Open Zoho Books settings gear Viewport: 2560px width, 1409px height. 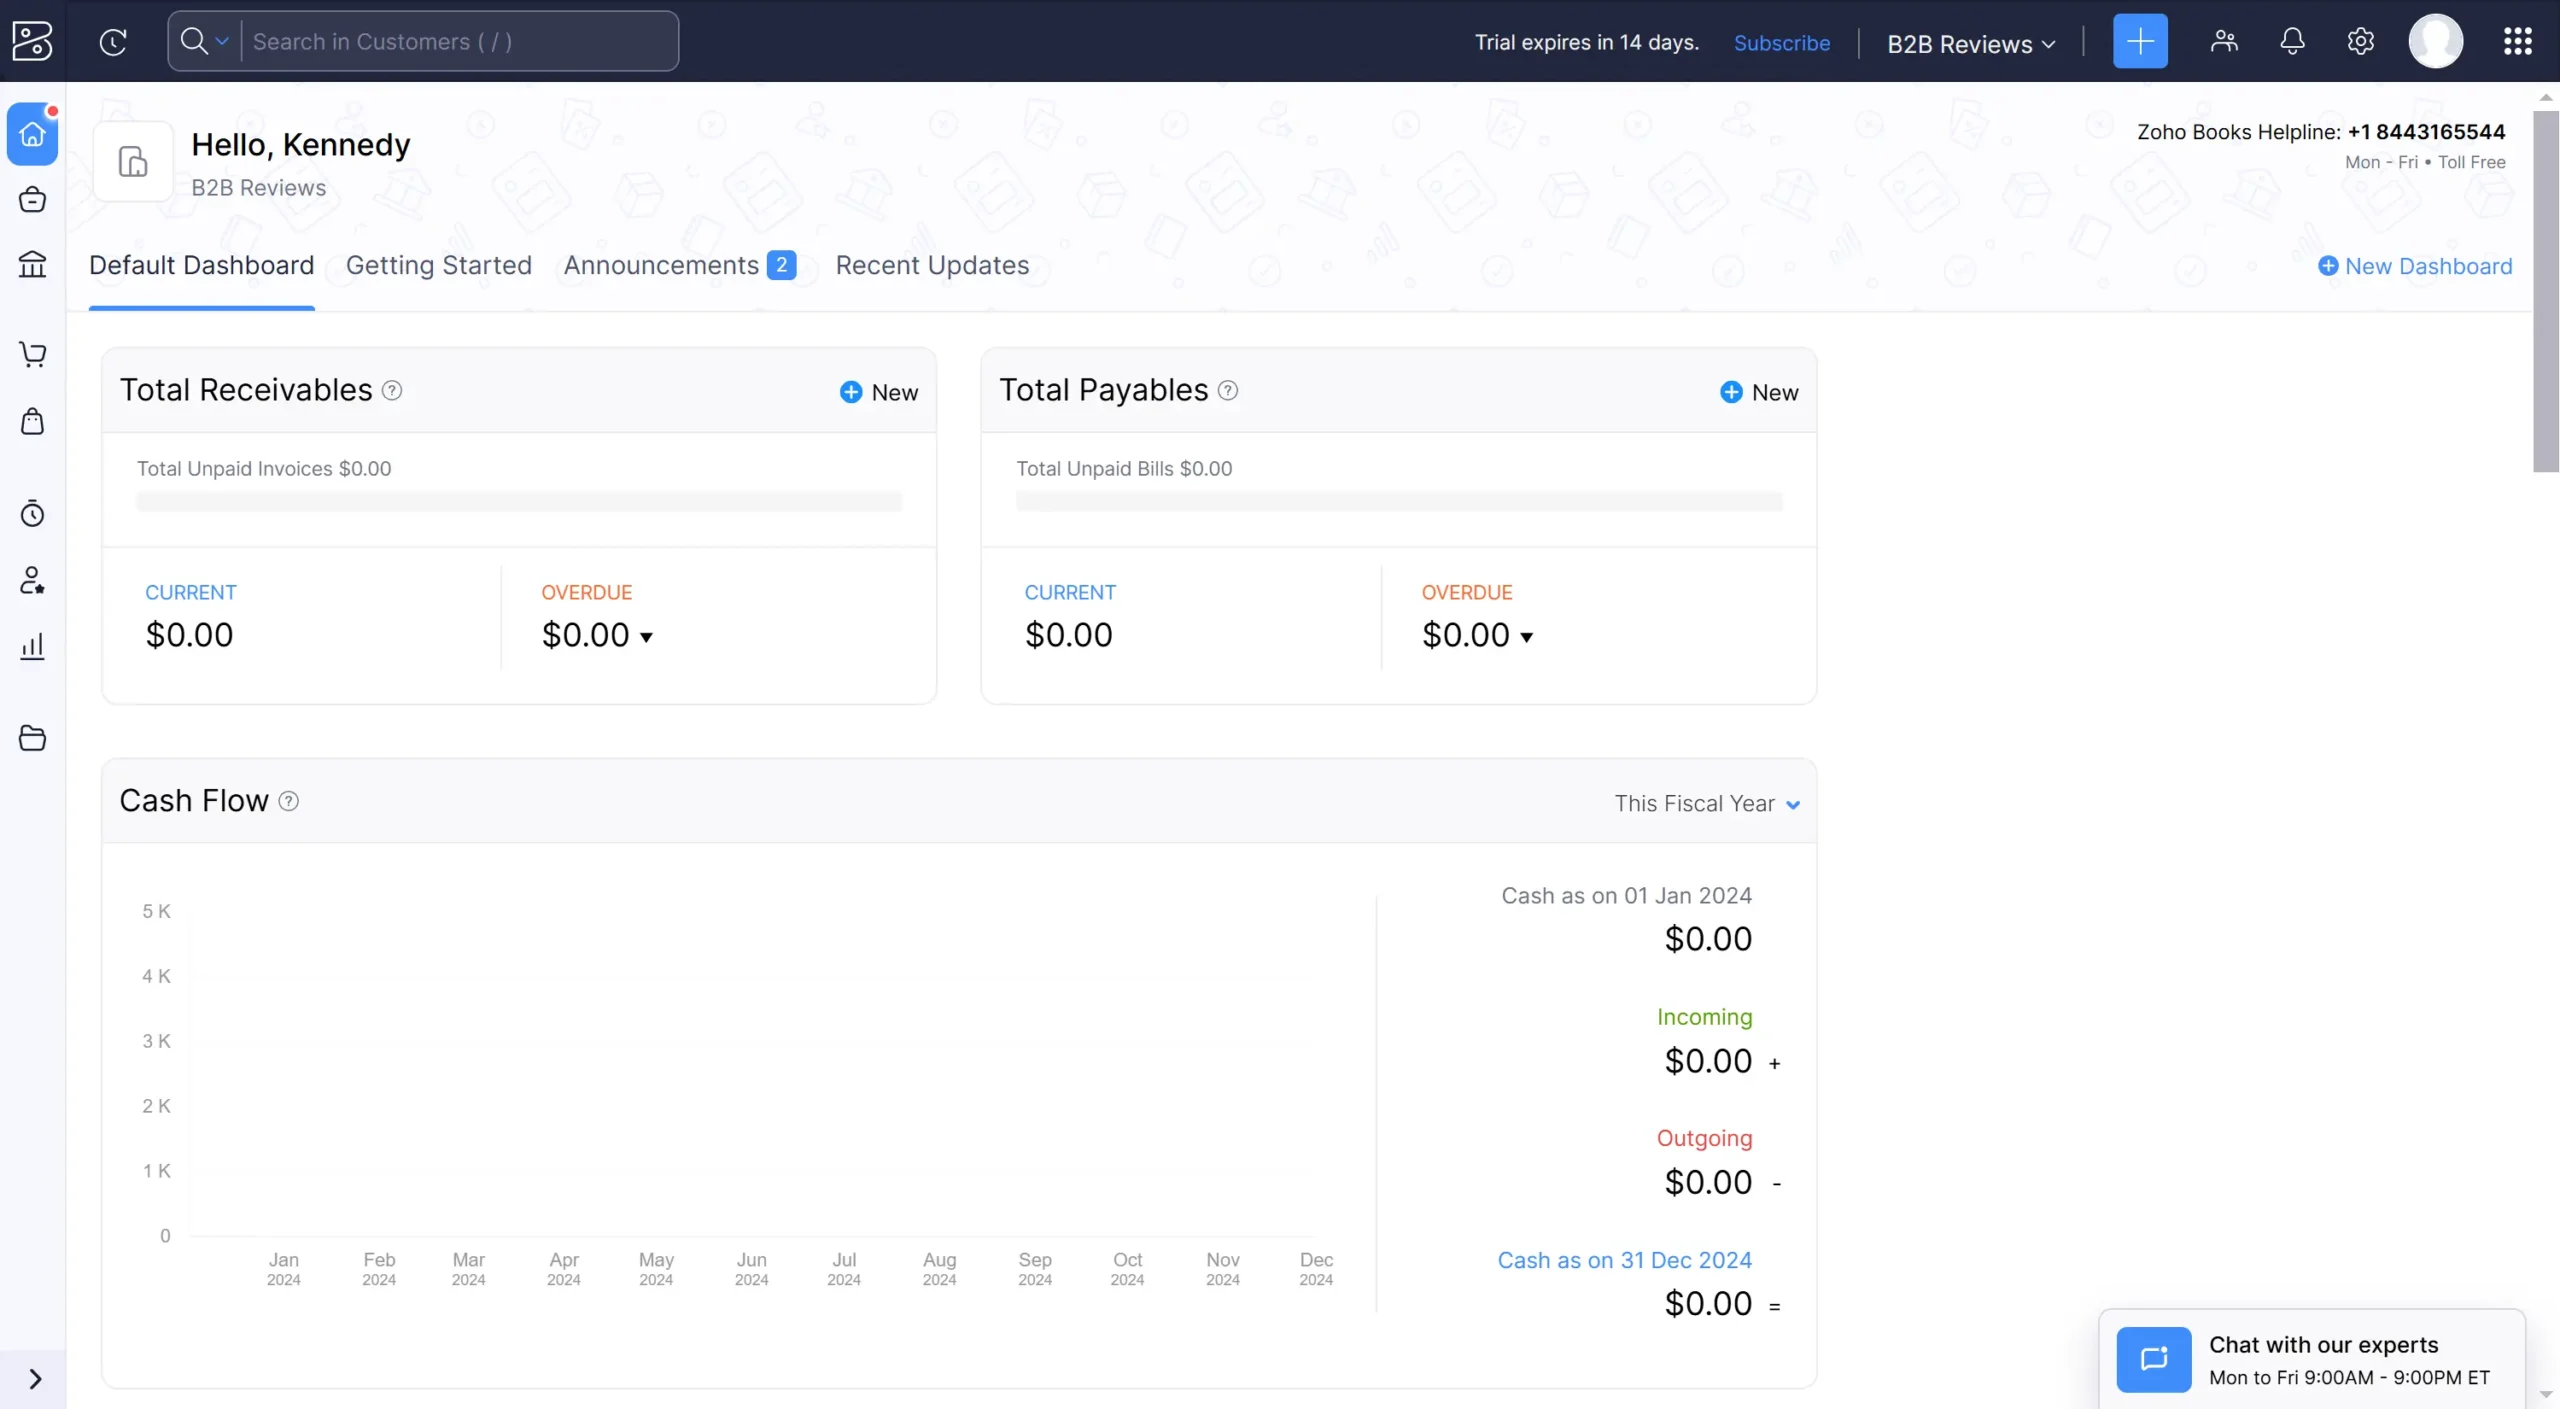click(x=2360, y=41)
